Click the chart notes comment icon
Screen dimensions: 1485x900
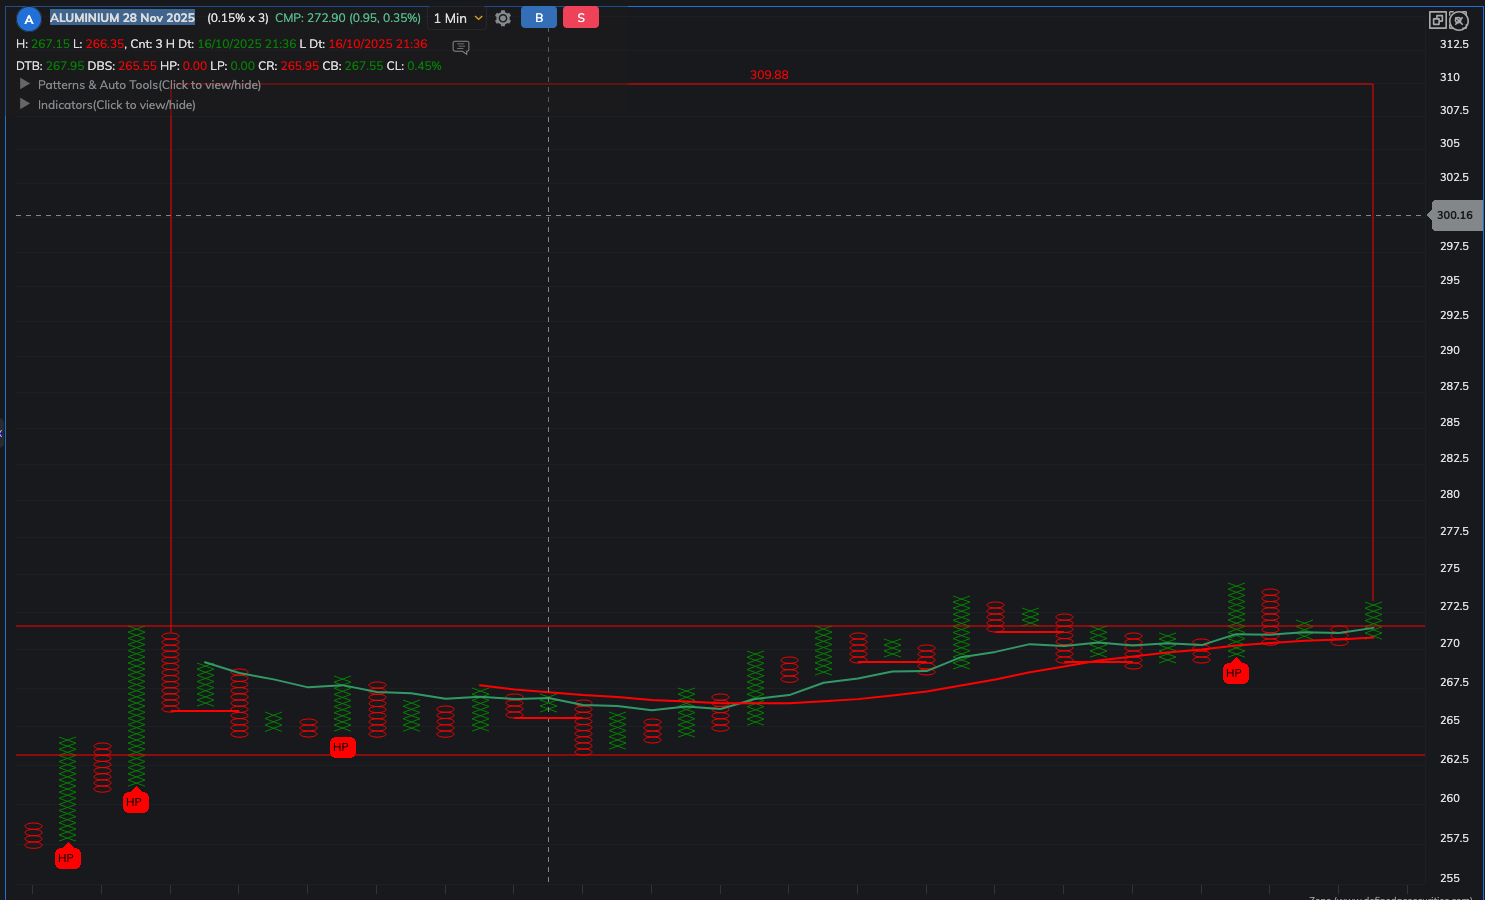coord(461,47)
